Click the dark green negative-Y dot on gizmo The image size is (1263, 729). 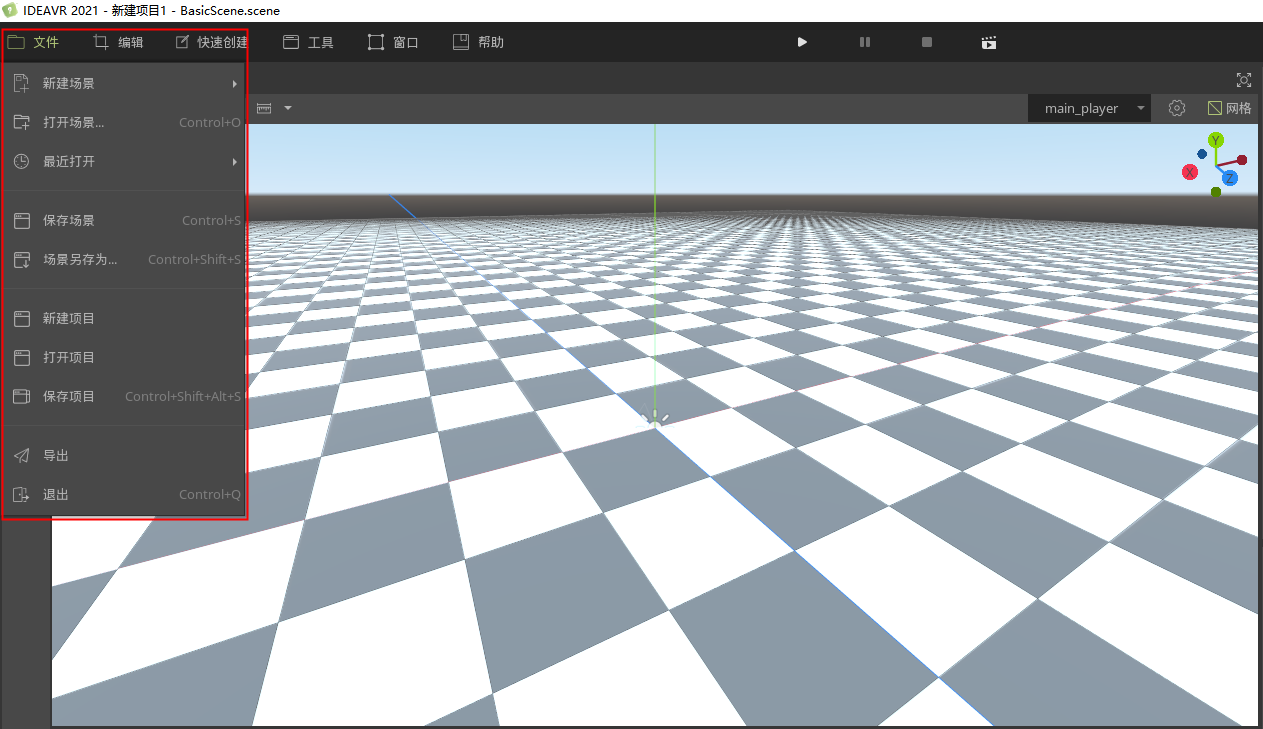tap(1216, 192)
